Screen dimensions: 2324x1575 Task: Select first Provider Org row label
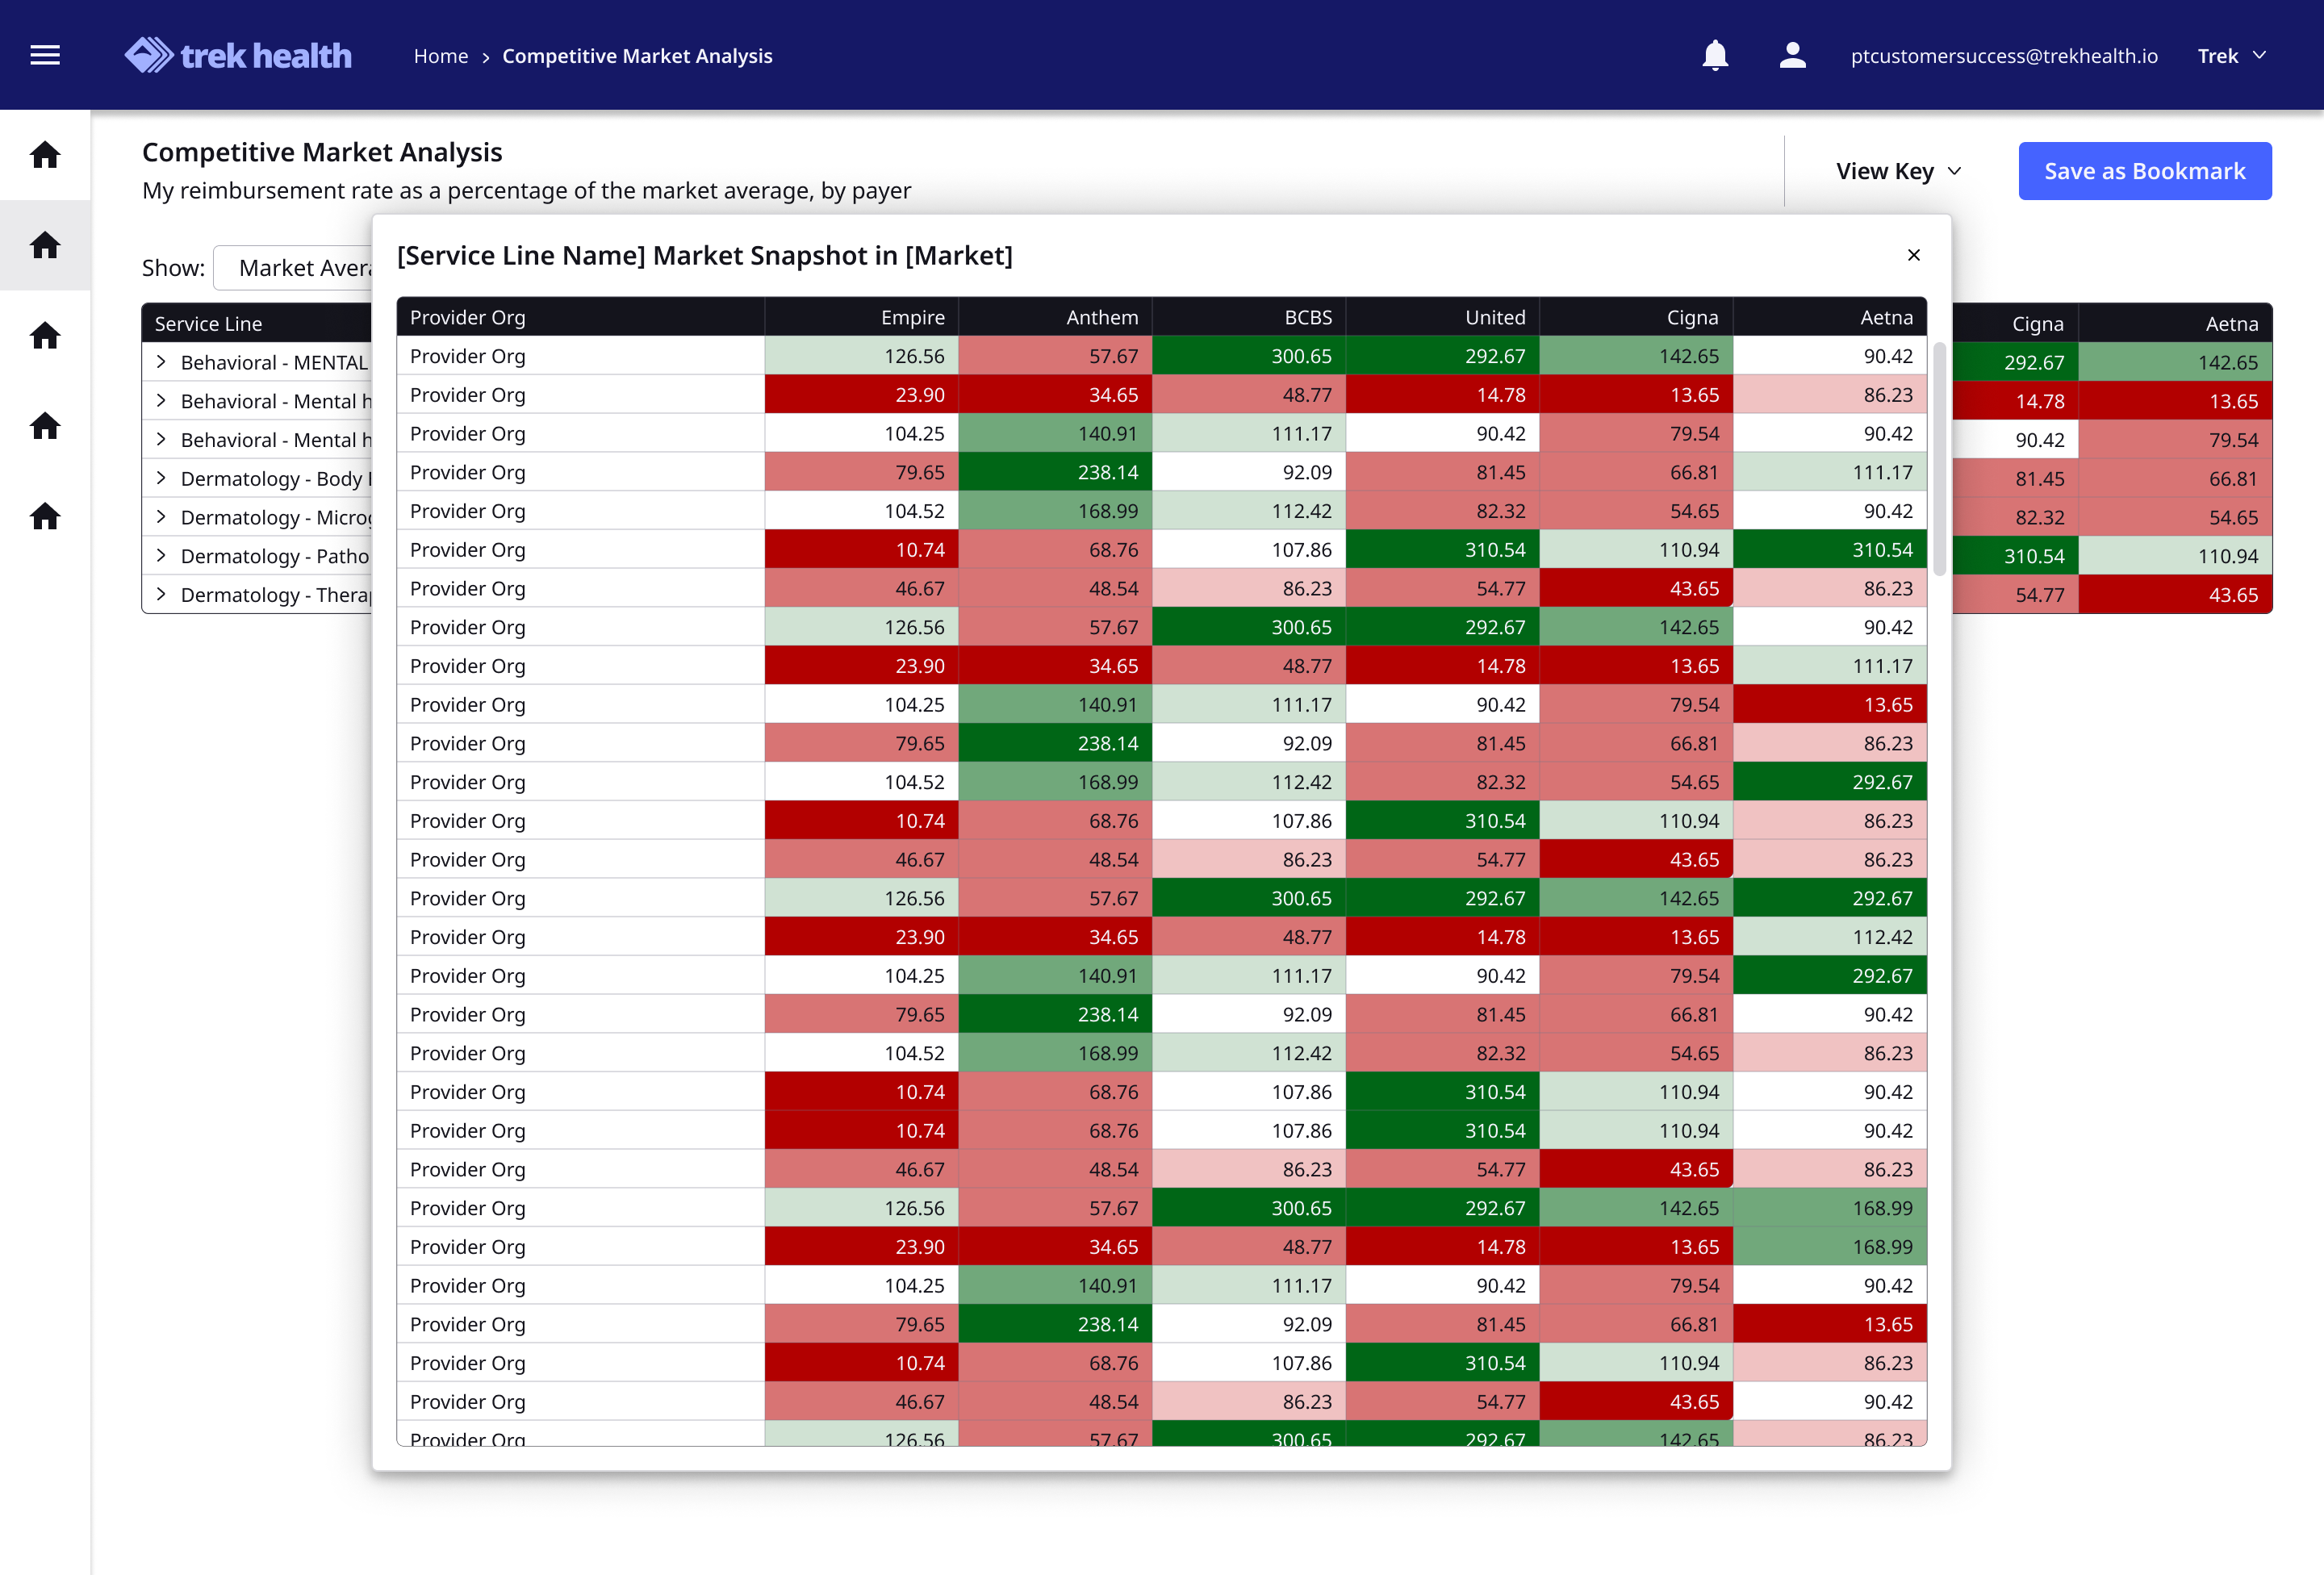click(x=467, y=356)
